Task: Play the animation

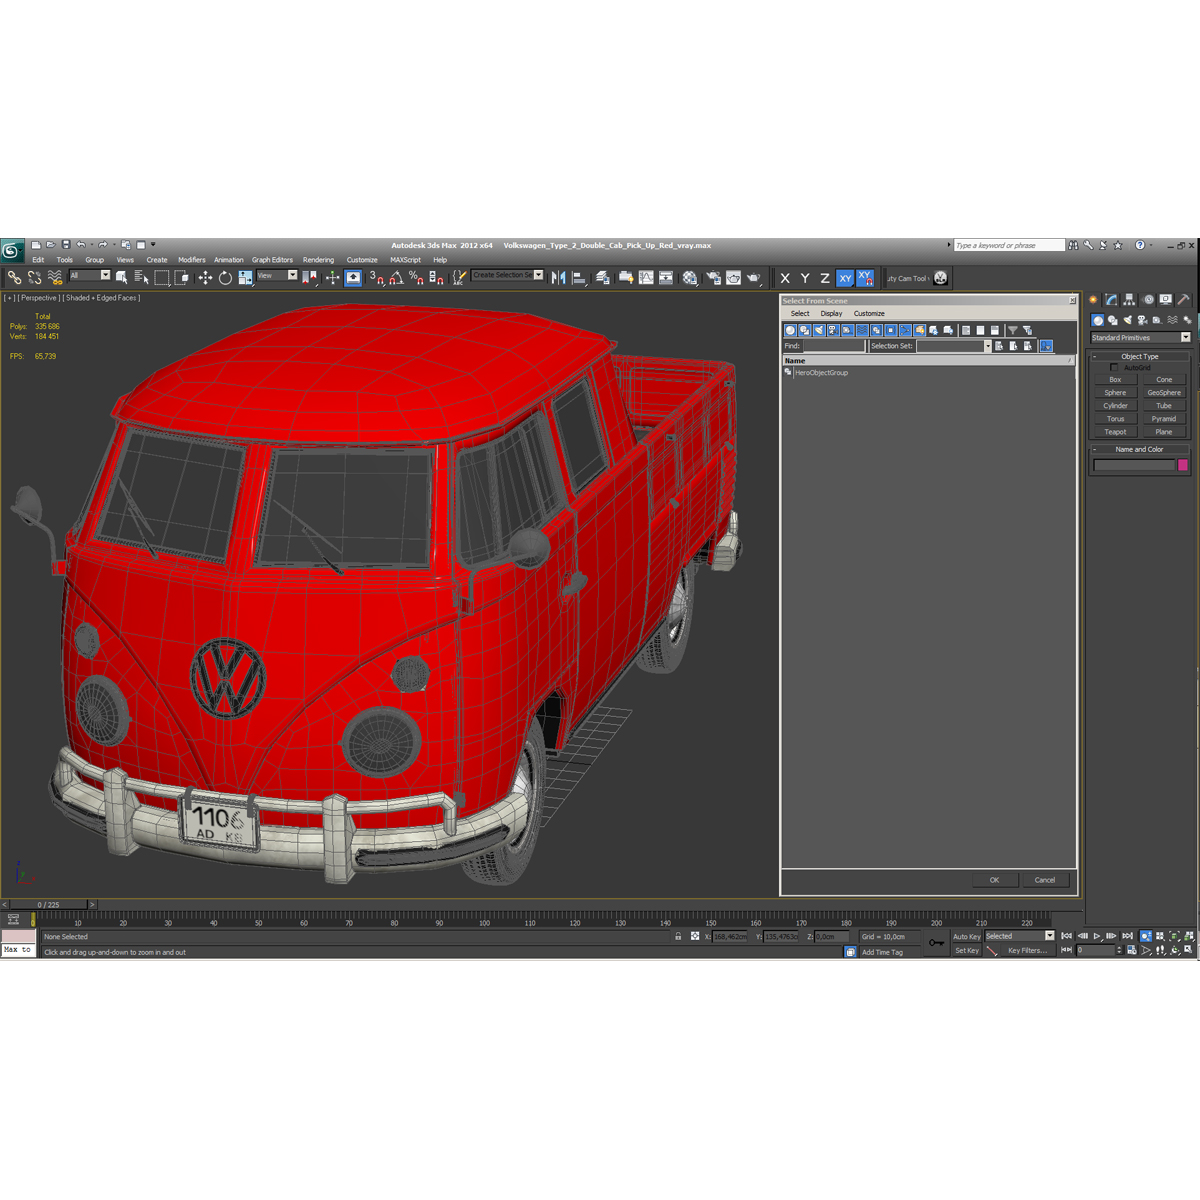Action: pyautogui.click(x=1097, y=936)
